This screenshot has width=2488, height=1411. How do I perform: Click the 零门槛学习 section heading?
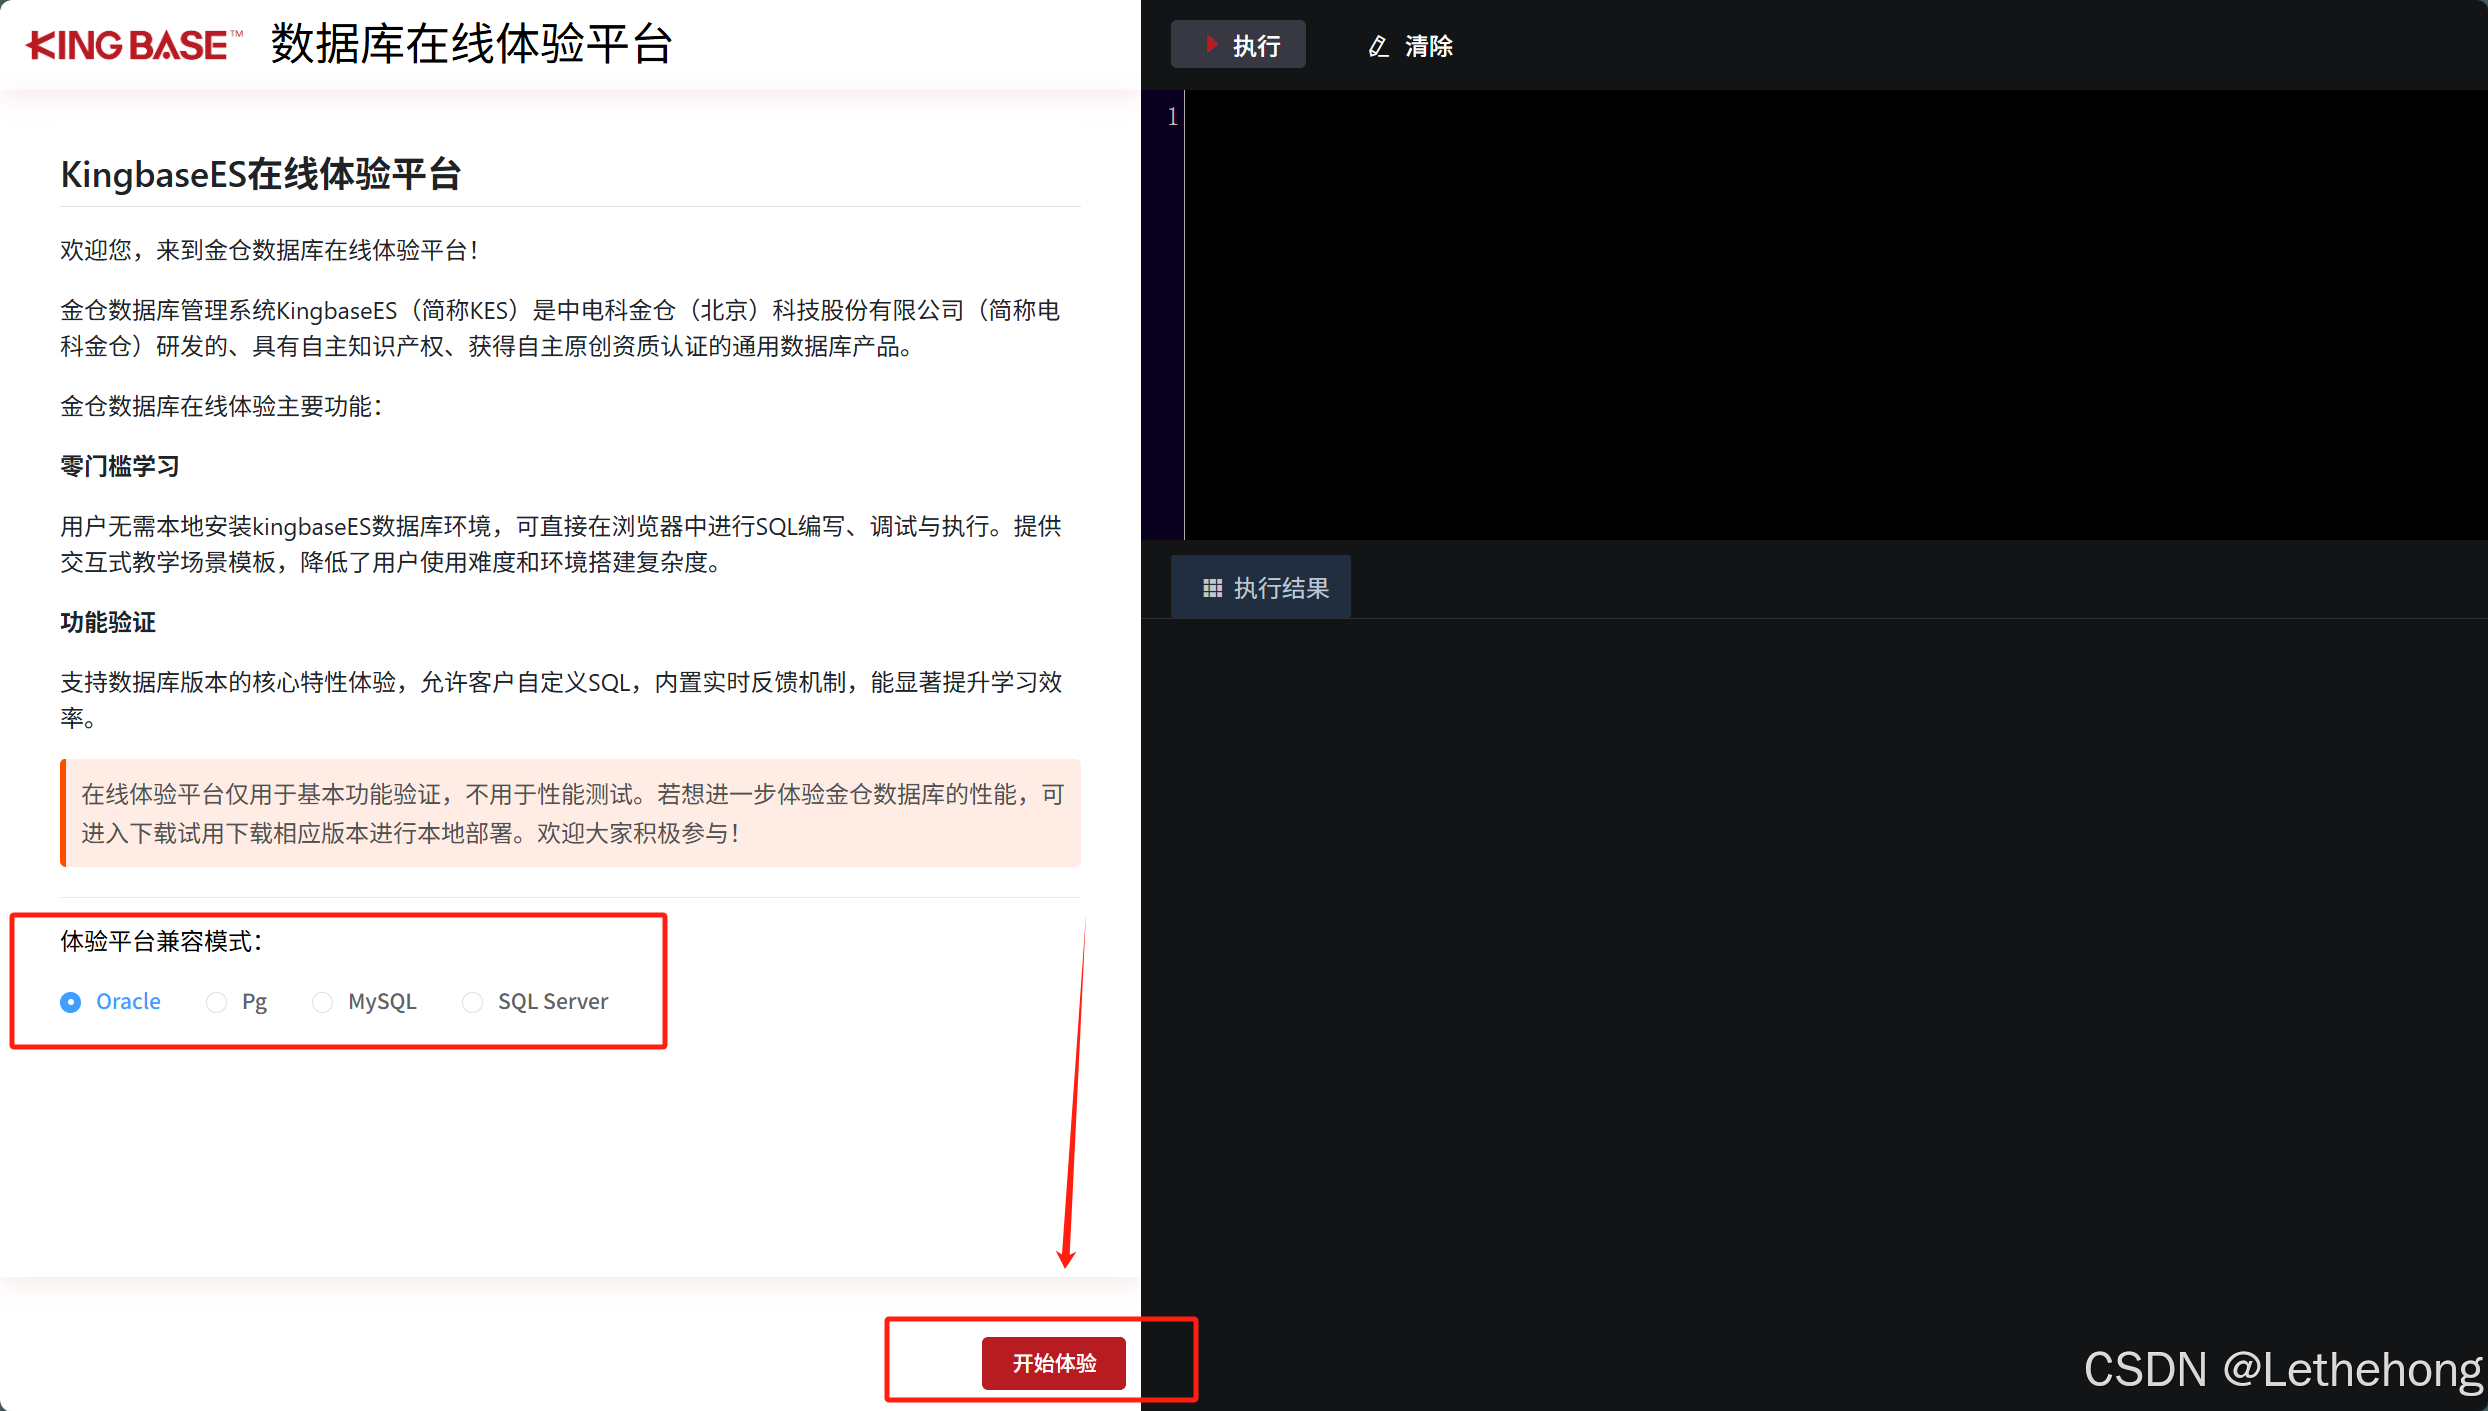click(120, 466)
